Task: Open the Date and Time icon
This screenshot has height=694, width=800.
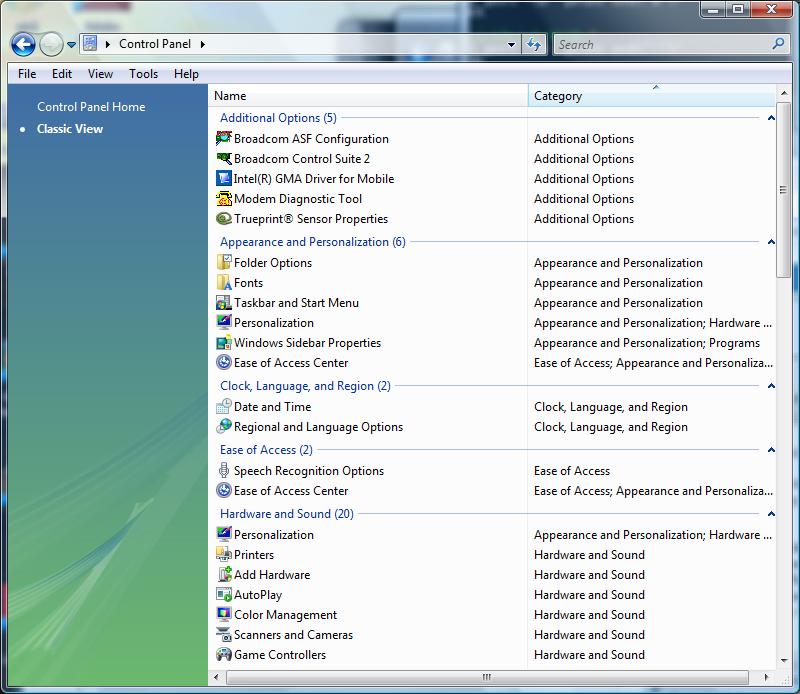Action: 223,406
